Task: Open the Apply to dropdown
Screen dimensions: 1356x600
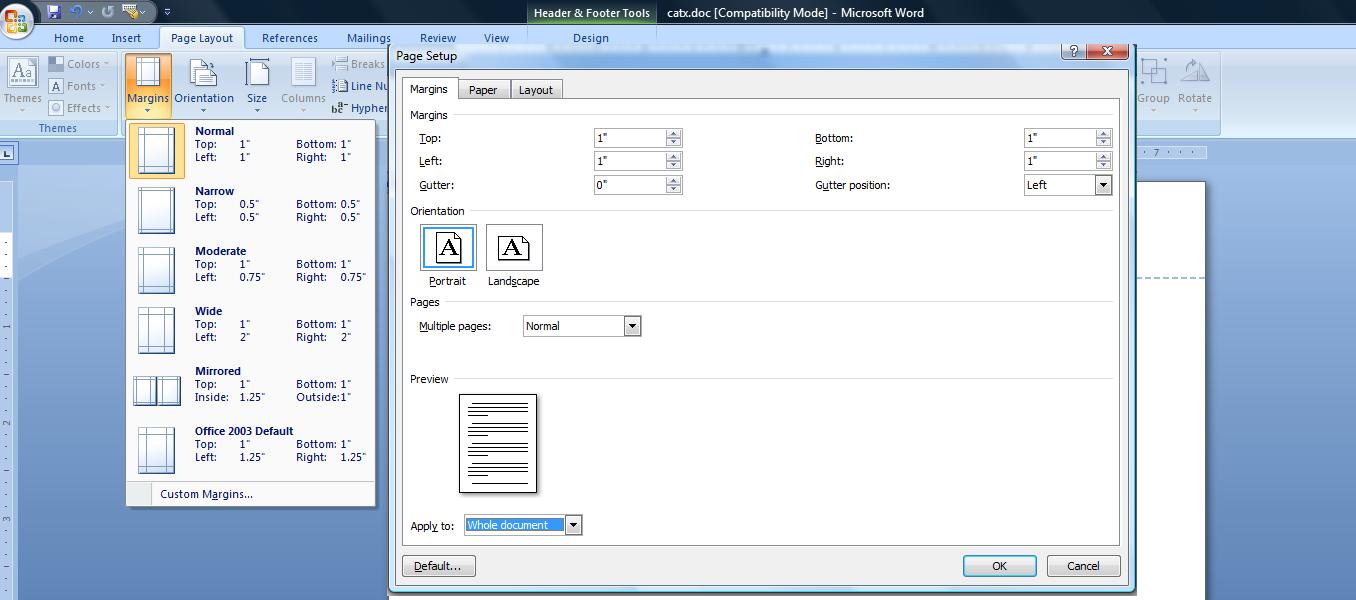Action: coord(573,525)
